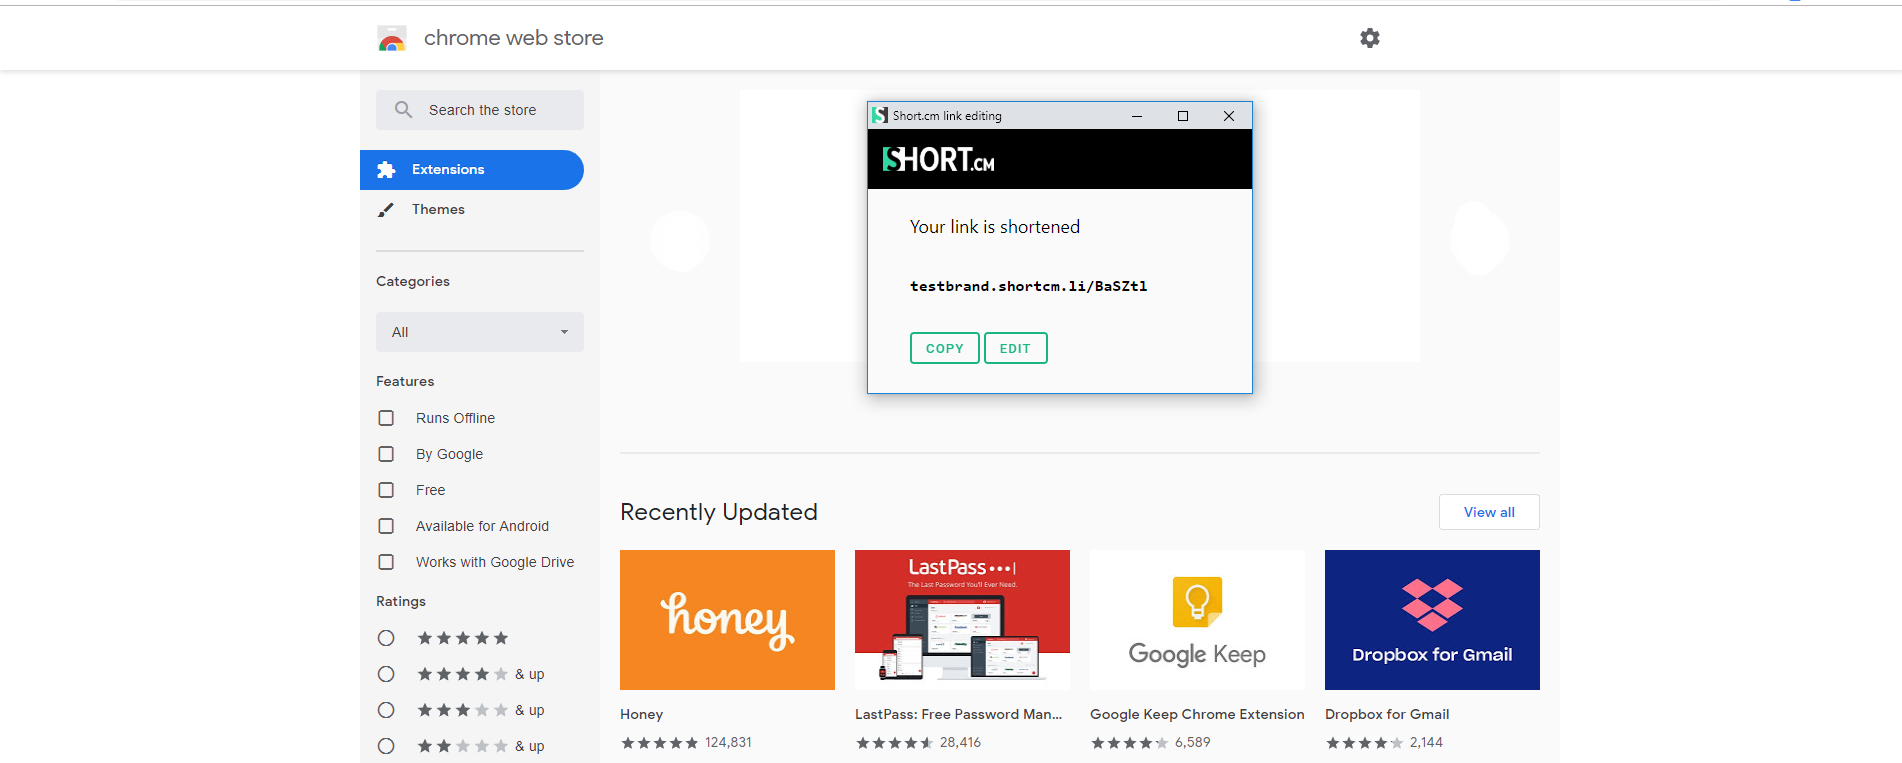Select the two stars & up rating
Image resolution: width=1902 pixels, height=763 pixels.
tap(386, 746)
